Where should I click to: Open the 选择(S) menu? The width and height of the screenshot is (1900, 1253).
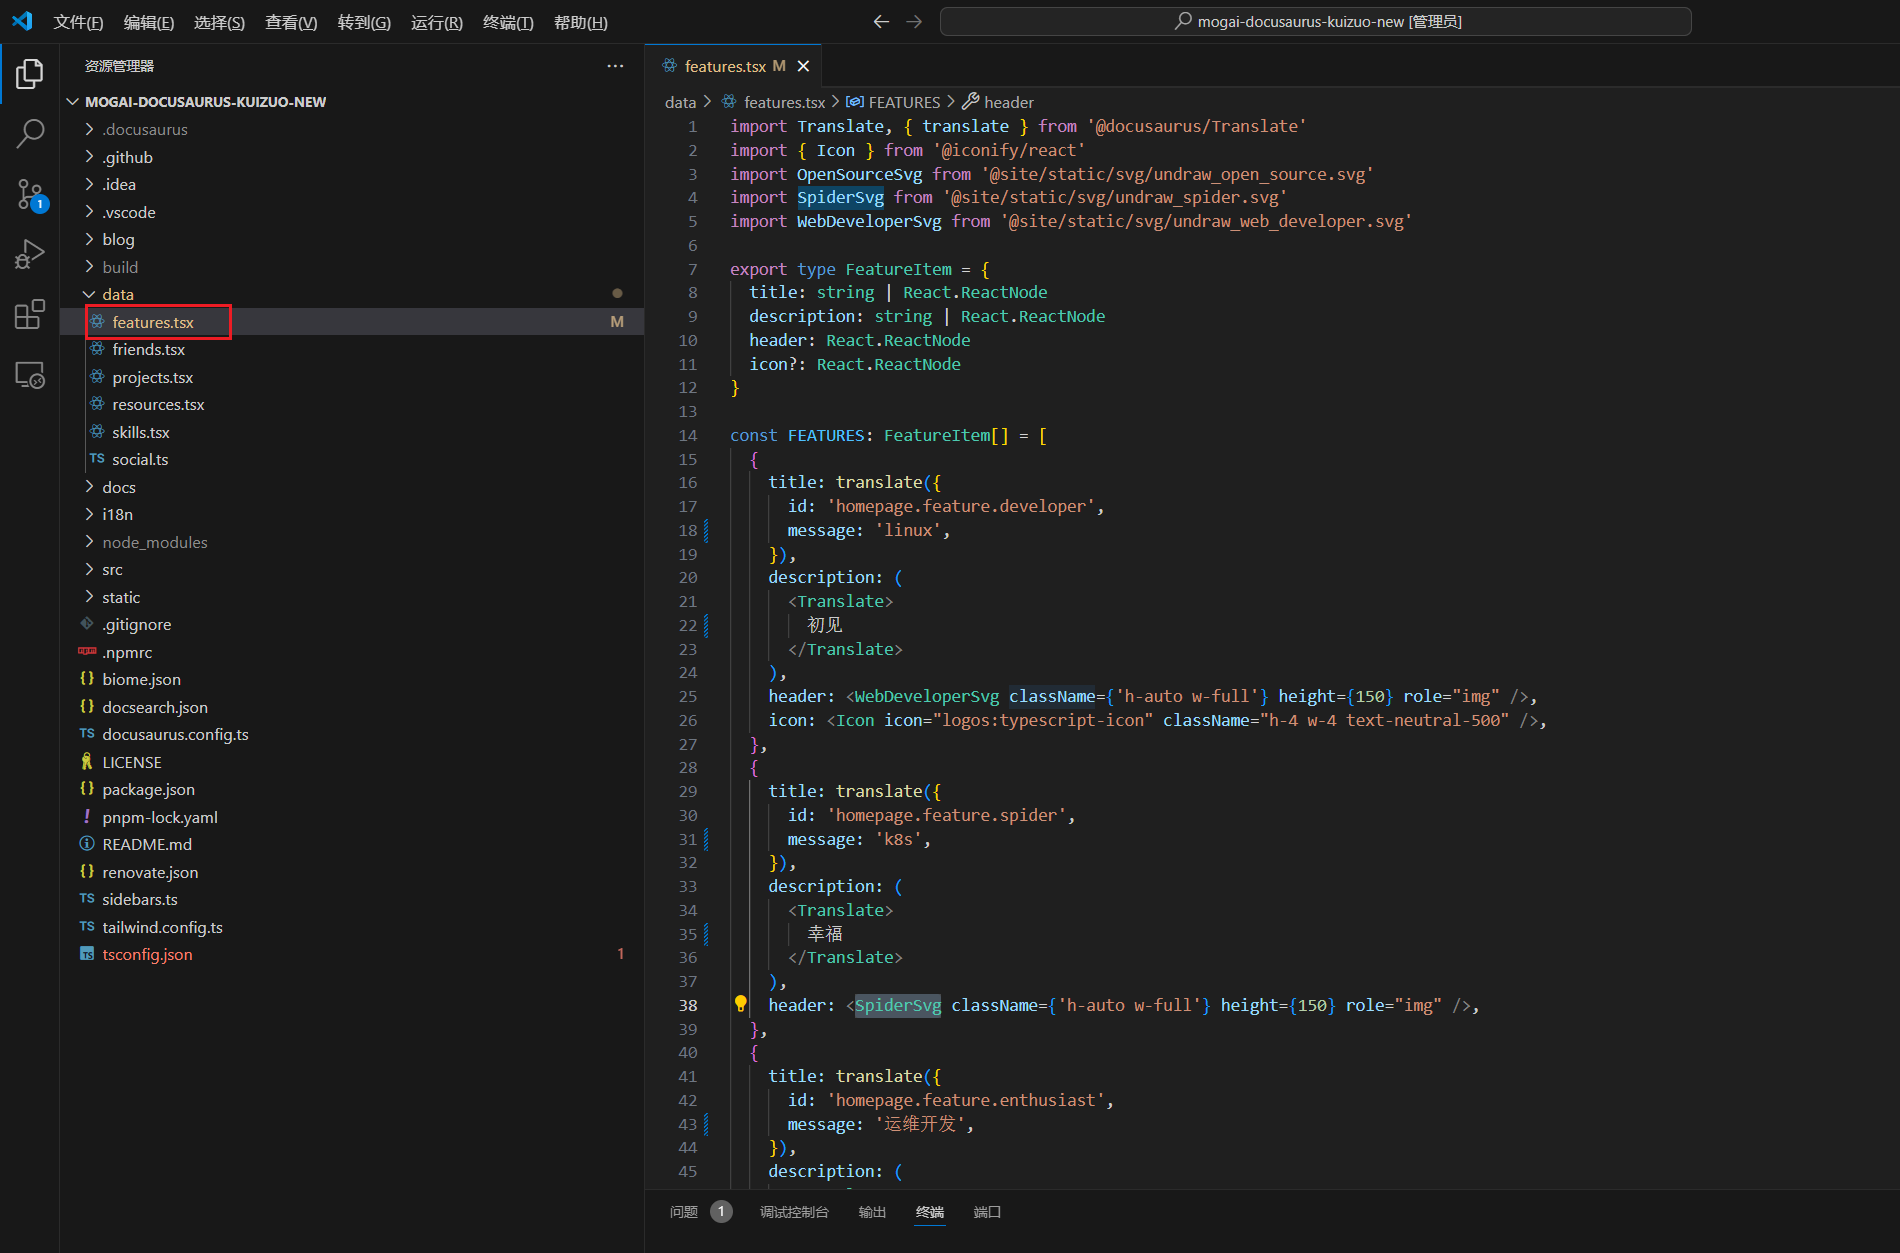coord(219,22)
